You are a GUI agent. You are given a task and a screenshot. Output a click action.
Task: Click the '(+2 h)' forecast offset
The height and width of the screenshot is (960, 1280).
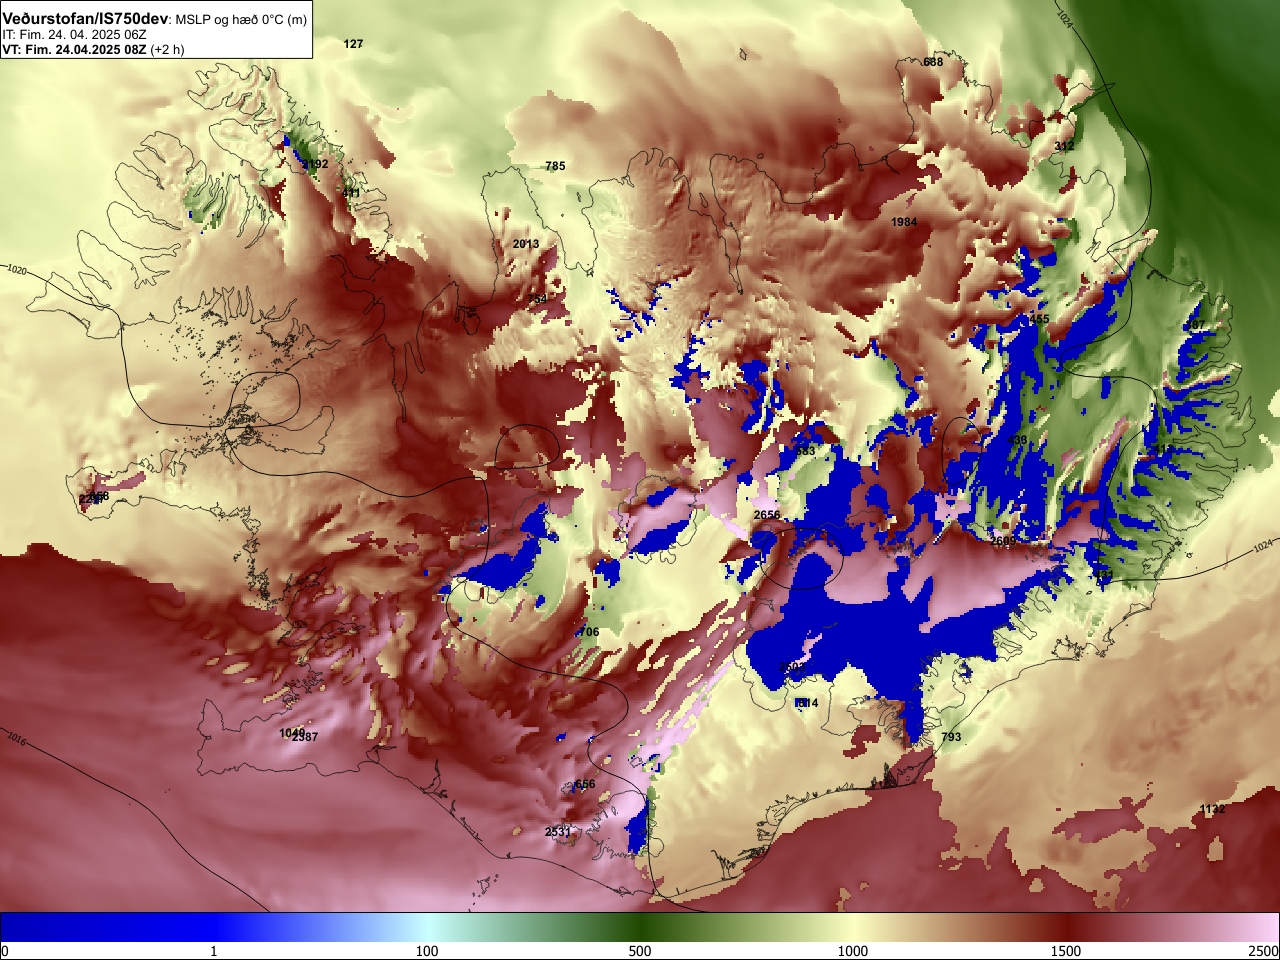167,49
